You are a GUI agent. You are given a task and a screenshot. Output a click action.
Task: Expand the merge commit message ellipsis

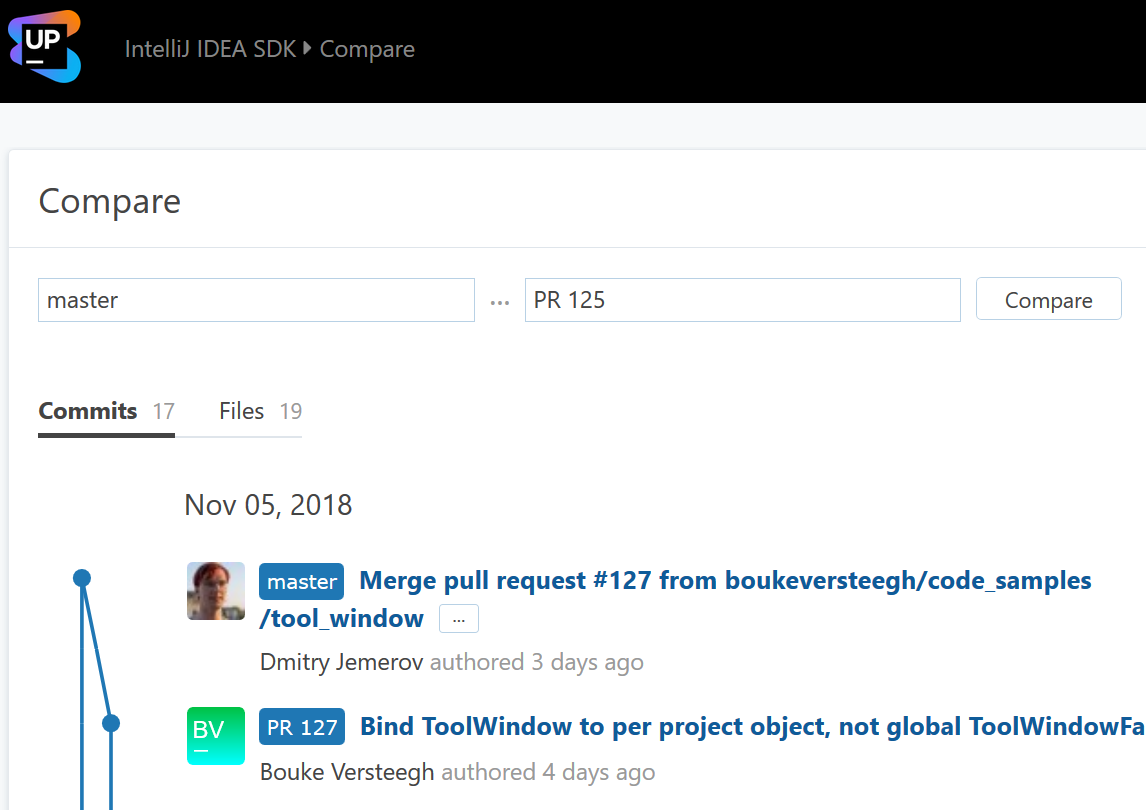(459, 619)
